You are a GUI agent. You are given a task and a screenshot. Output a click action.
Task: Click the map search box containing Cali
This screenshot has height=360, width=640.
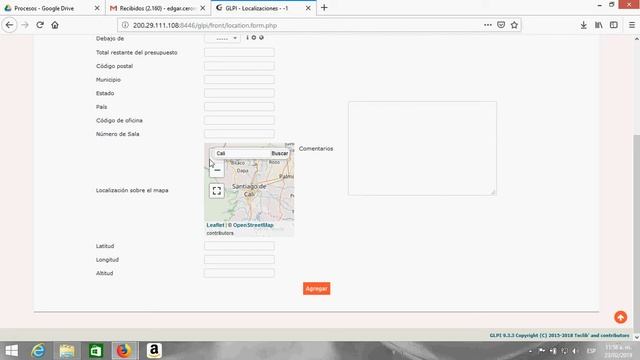(242, 153)
